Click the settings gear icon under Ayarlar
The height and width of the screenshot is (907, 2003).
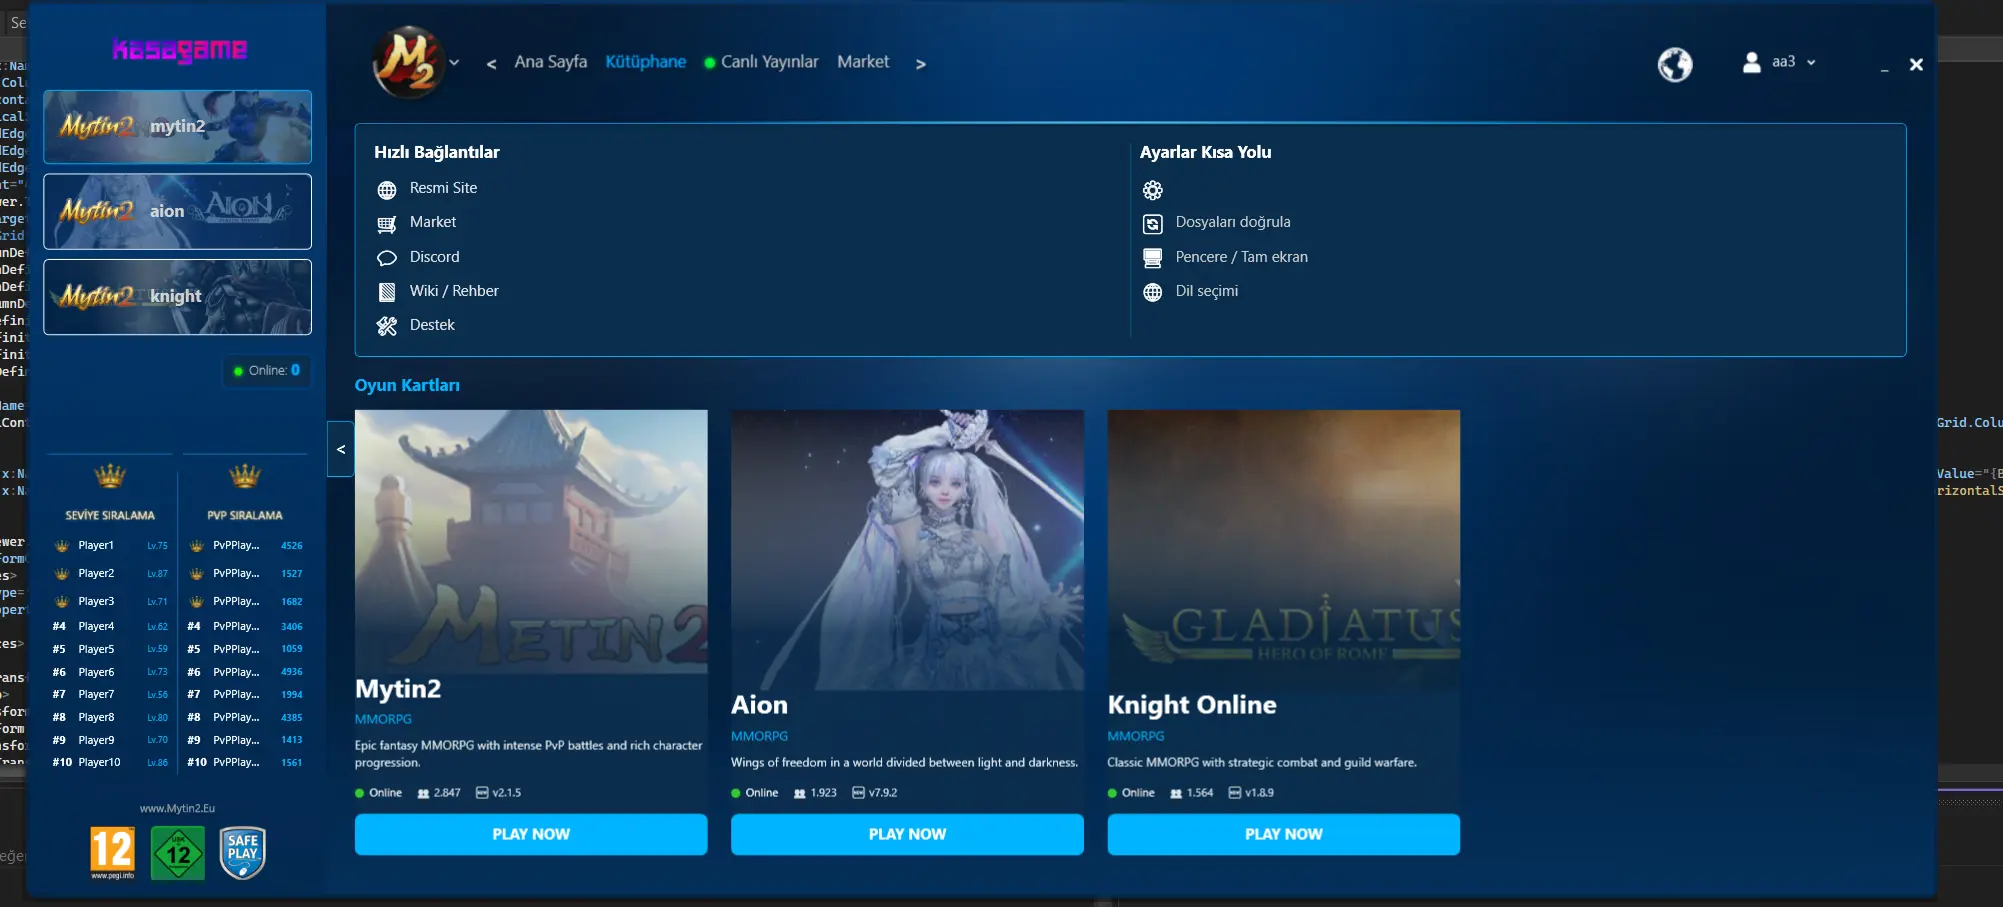coord(1152,190)
